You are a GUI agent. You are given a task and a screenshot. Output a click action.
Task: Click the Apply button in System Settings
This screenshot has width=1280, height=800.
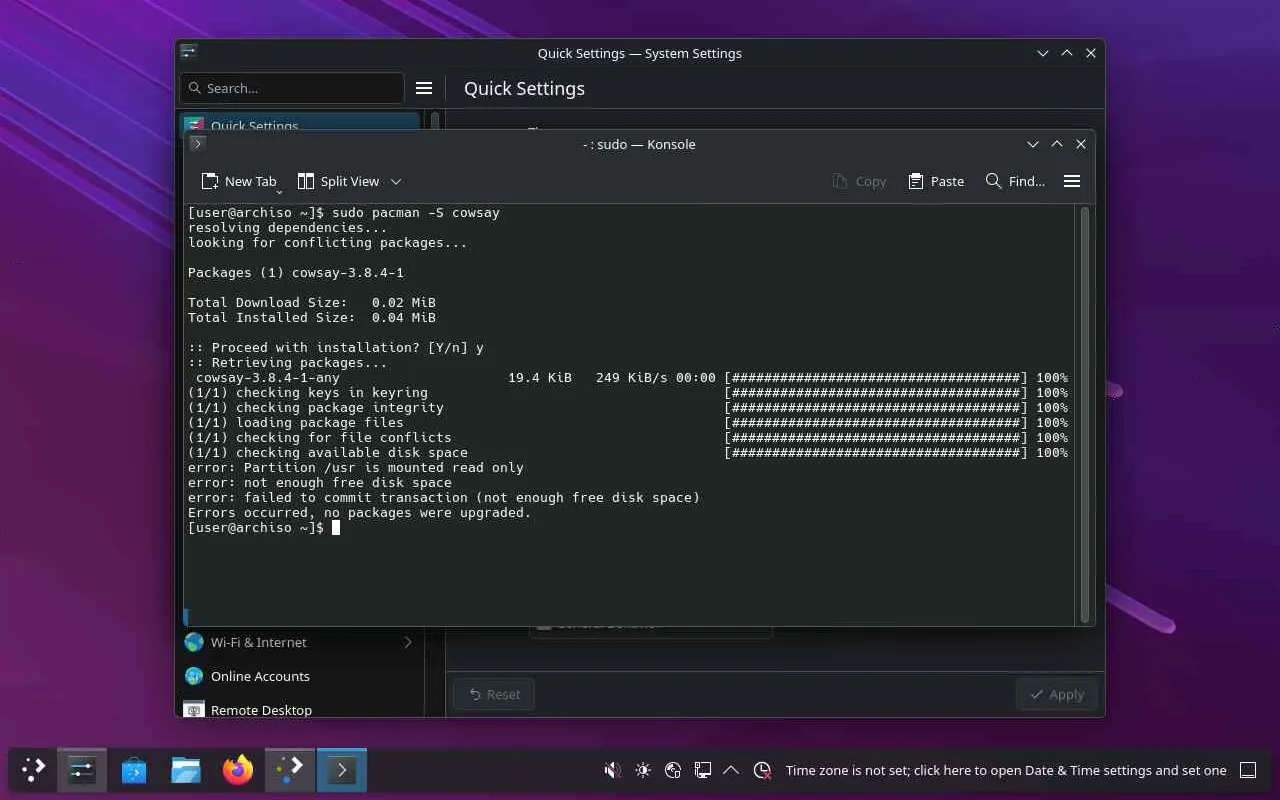pos(1057,694)
